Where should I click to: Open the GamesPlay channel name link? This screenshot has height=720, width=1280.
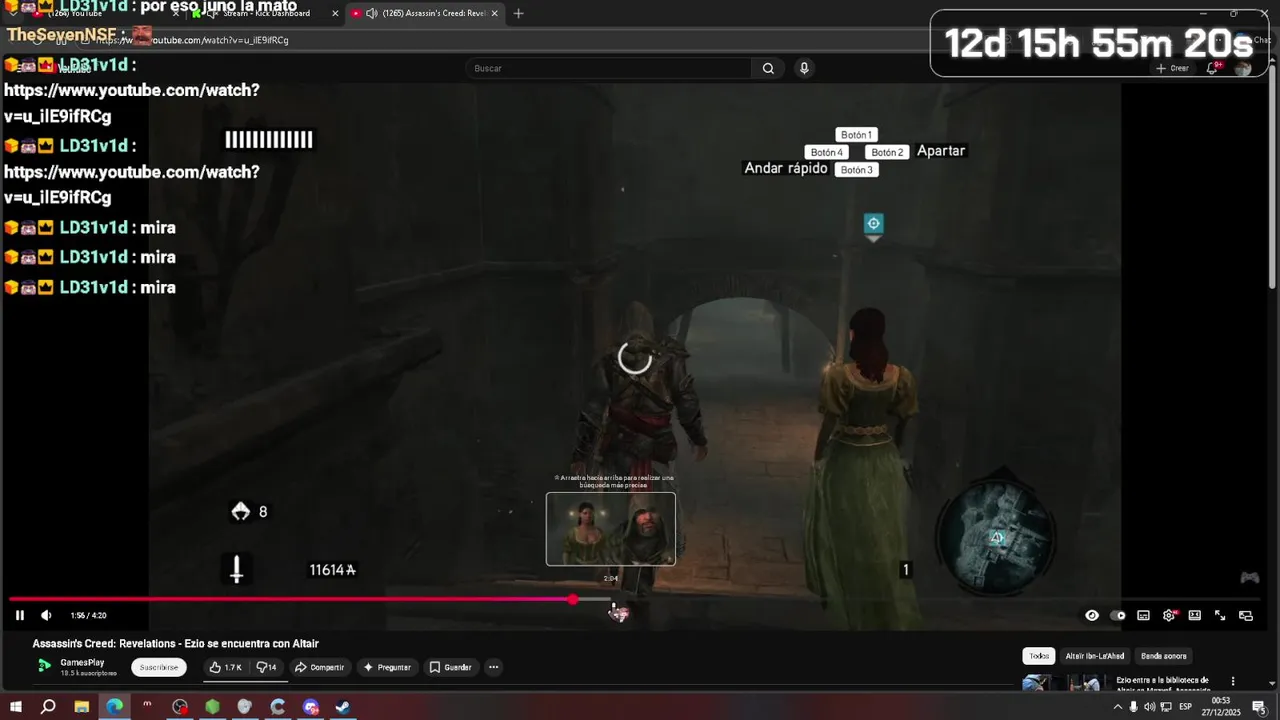tap(82, 662)
